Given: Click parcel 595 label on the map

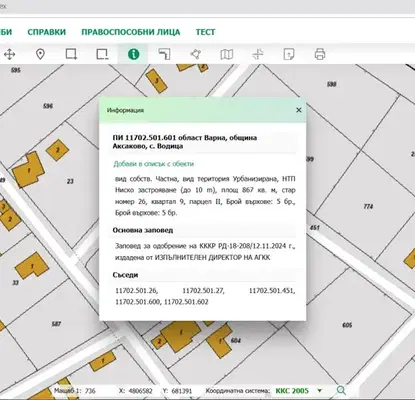Looking at the screenshot, I should 16,70.
